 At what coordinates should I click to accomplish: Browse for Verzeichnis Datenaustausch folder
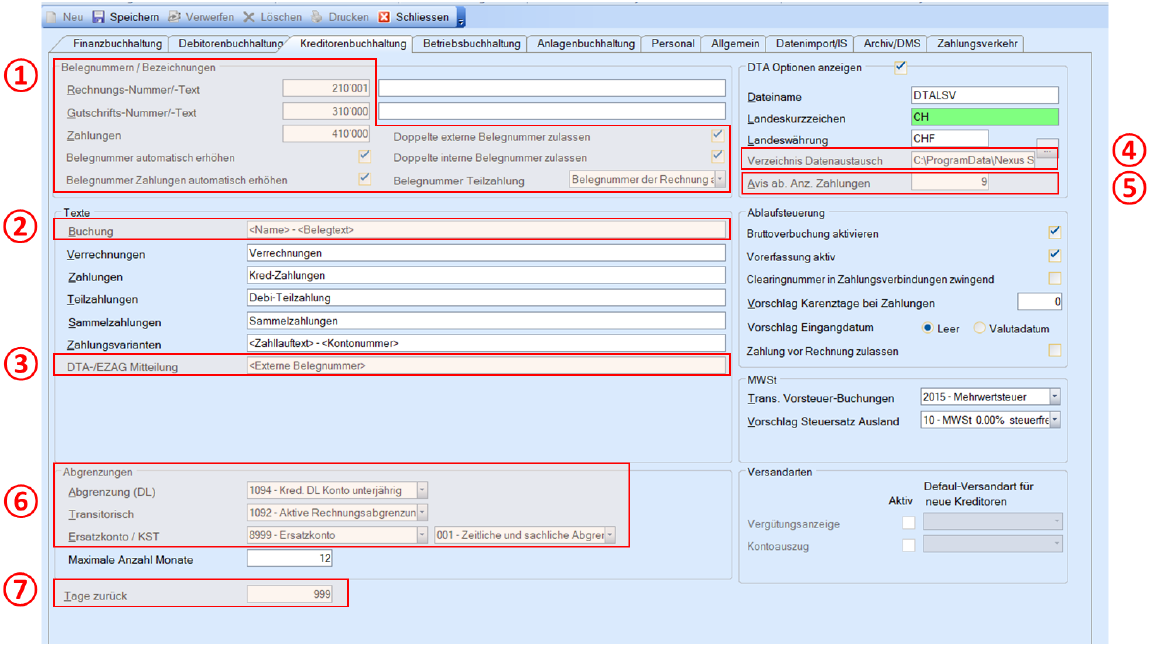coord(1046,150)
